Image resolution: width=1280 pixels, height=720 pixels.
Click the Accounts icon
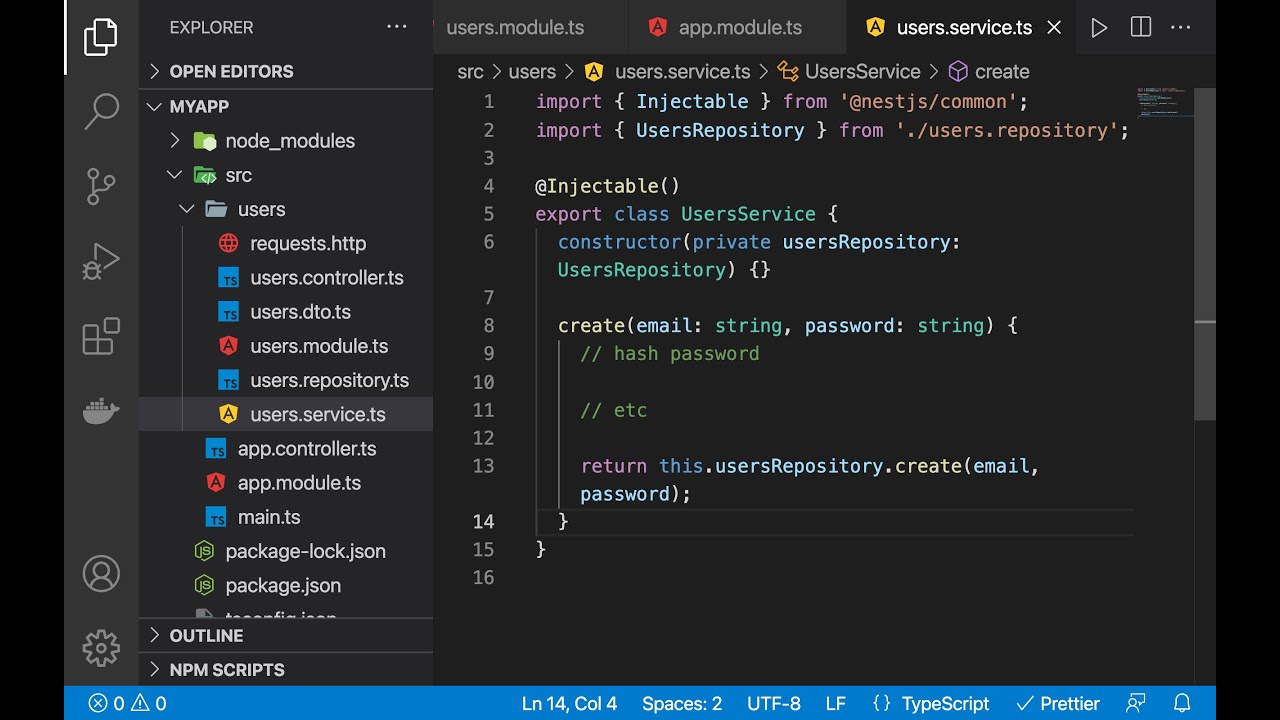(101, 574)
